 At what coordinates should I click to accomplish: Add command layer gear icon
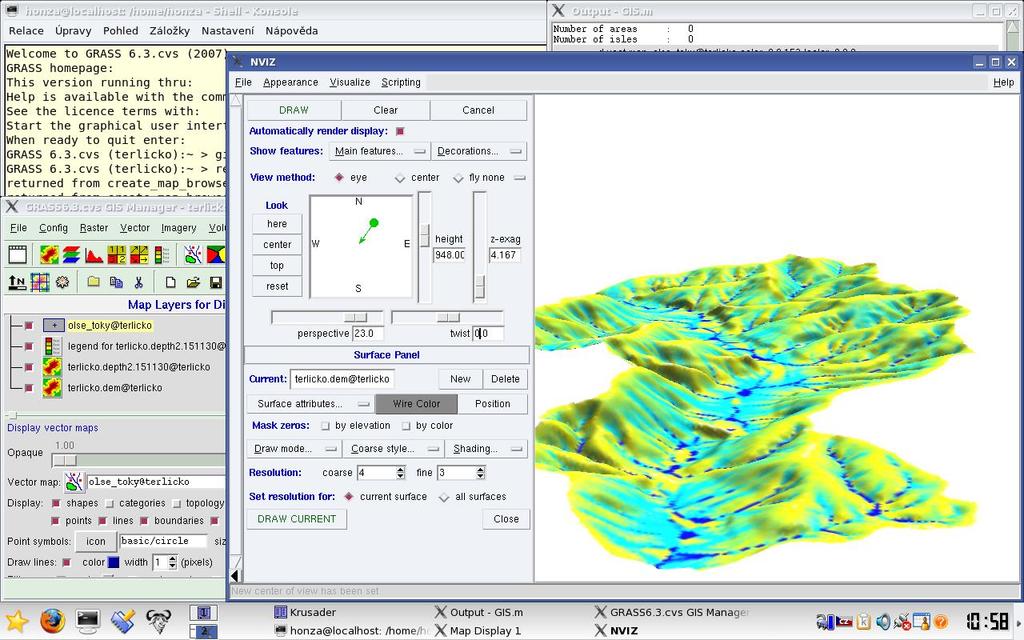pyautogui.click(x=62, y=282)
